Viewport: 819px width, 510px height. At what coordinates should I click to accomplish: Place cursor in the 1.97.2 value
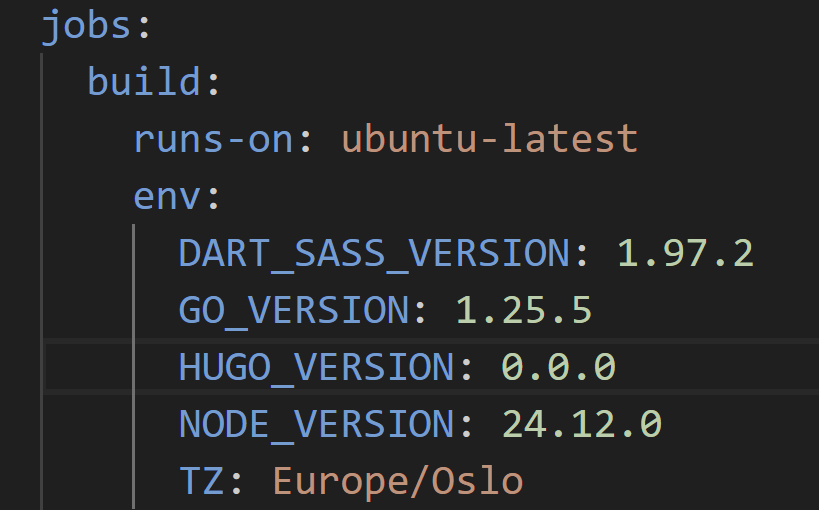[x=685, y=253]
